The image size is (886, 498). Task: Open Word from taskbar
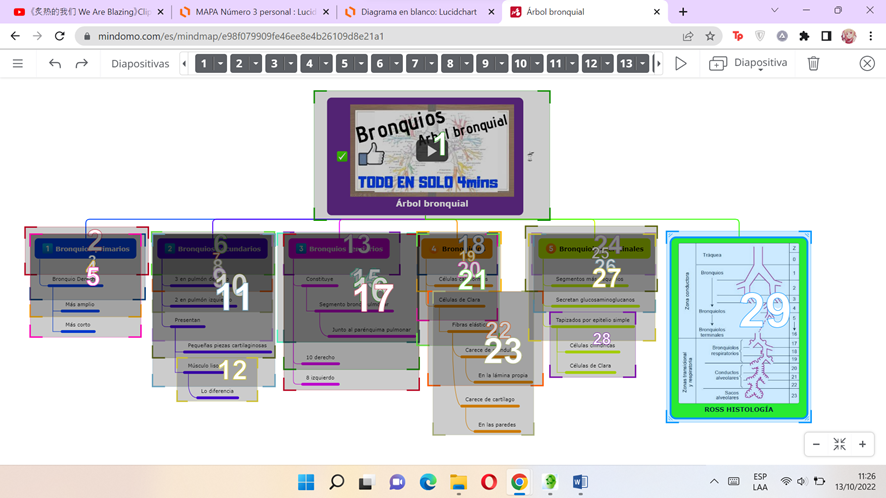pyautogui.click(x=580, y=482)
